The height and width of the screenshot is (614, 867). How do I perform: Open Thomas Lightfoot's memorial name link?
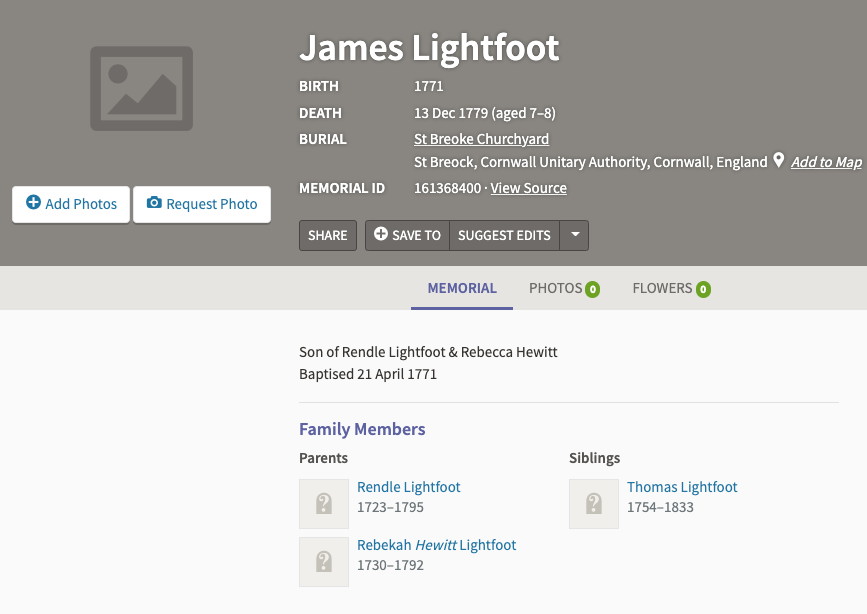(682, 487)
